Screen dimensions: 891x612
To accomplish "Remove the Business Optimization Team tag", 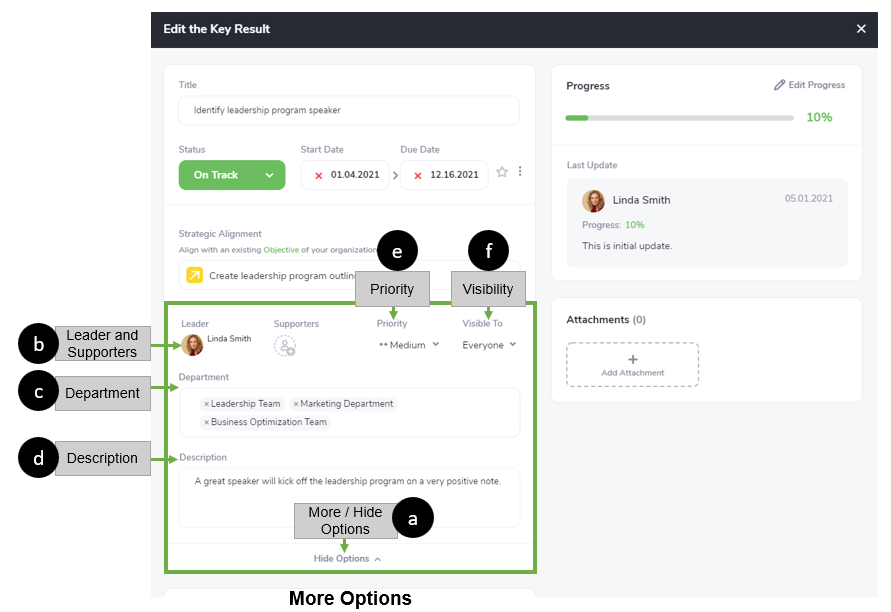I will click(206, 422).
